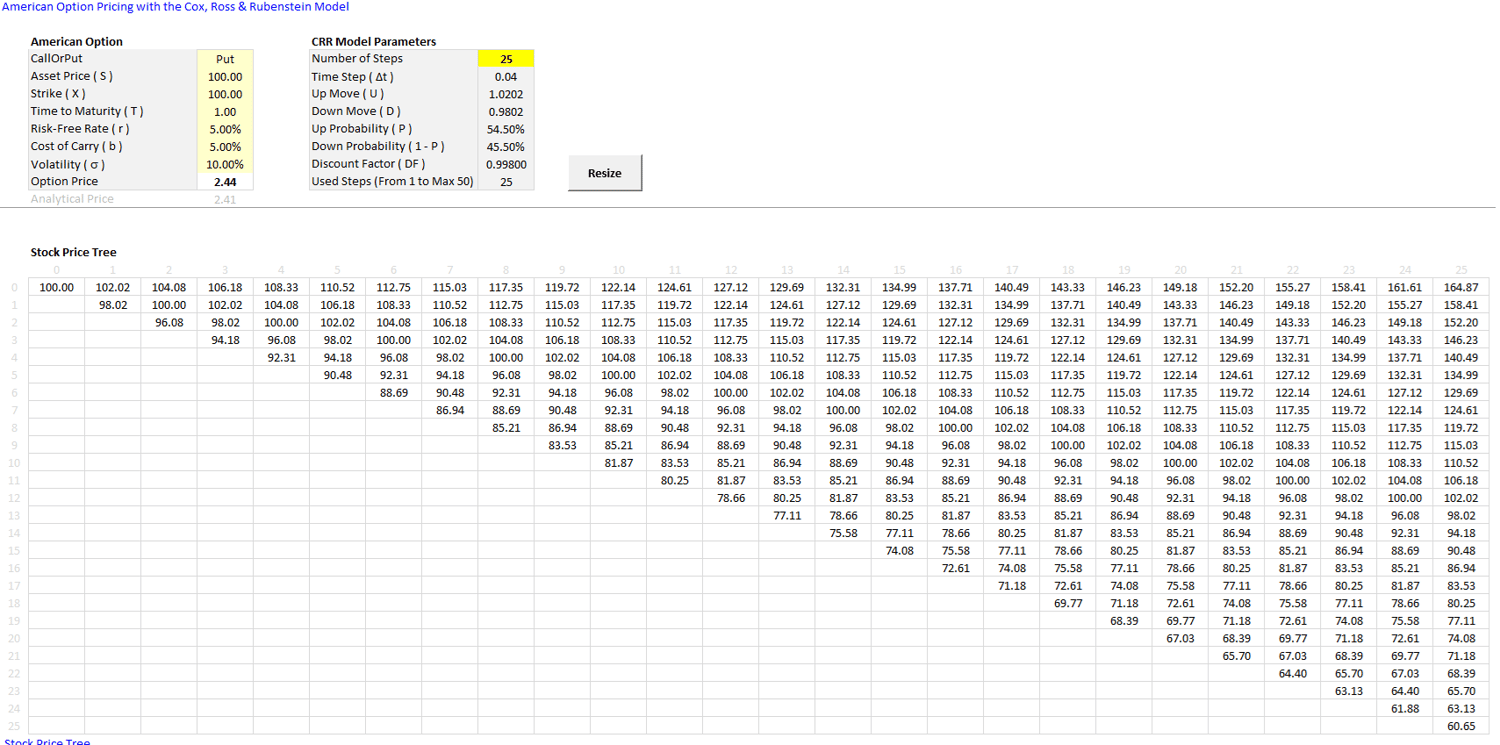Select the Cost of Carry (b) value cell
The width and height of the screenshot is (1500, 745).
[225, 147]
